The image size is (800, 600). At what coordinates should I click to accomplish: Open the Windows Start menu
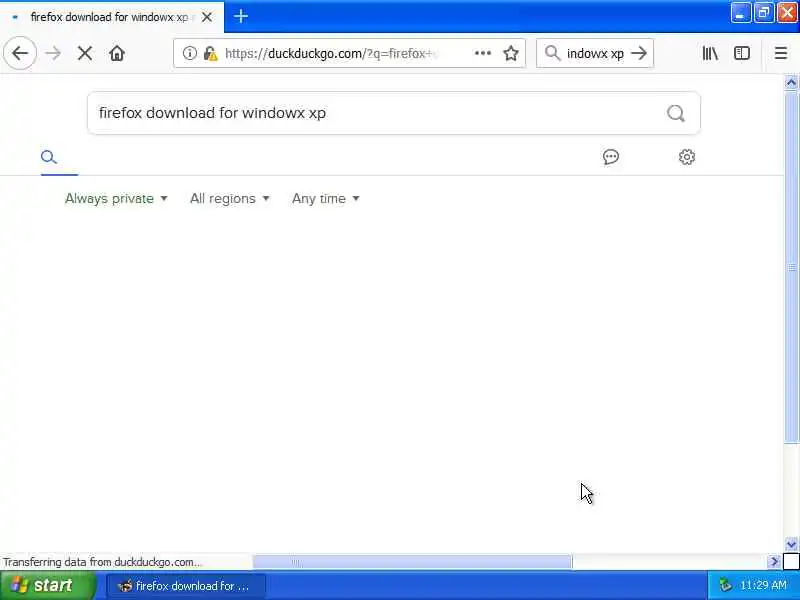(47, 585)
